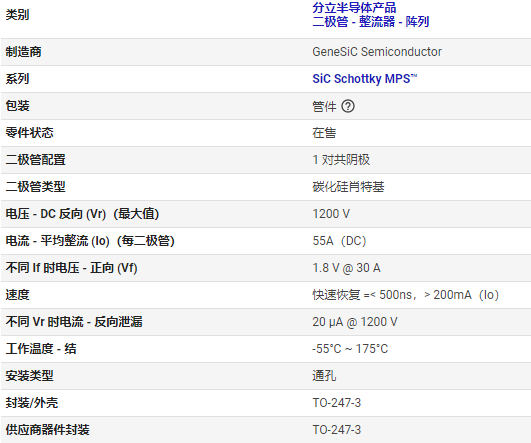The height and width of the screenshot is (443, 531).
Task: Select the 20 µA @ 1200 V value
Action: click(x=355, y=322)
